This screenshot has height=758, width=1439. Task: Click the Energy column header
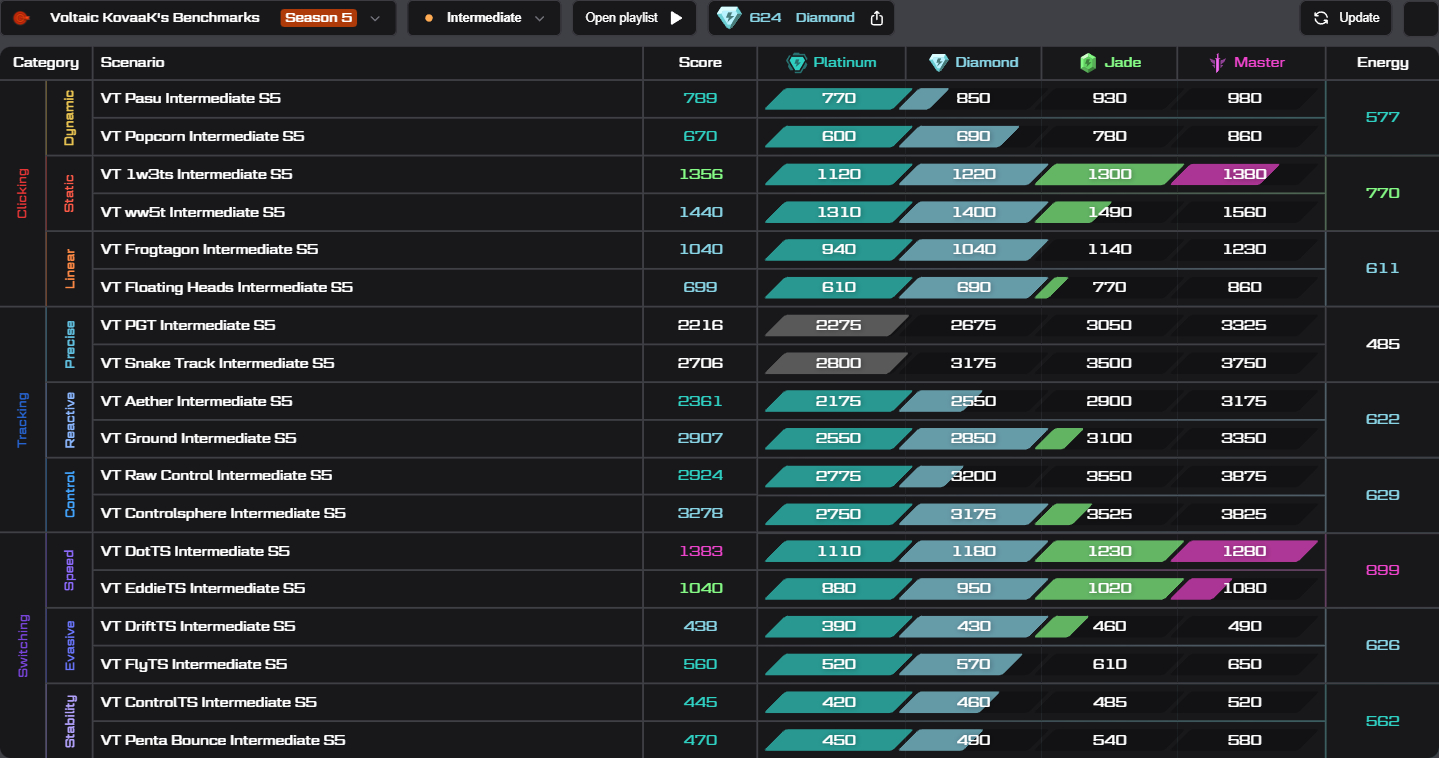pyautogui.click(x=1383, y=62)
